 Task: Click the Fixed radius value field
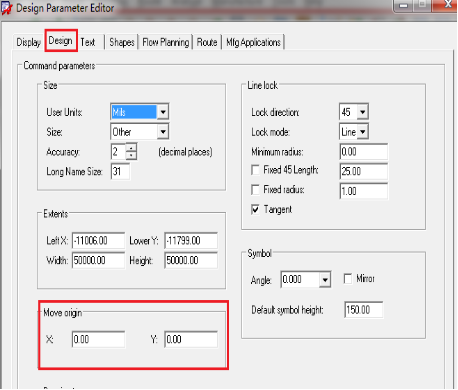pos(364,191)
